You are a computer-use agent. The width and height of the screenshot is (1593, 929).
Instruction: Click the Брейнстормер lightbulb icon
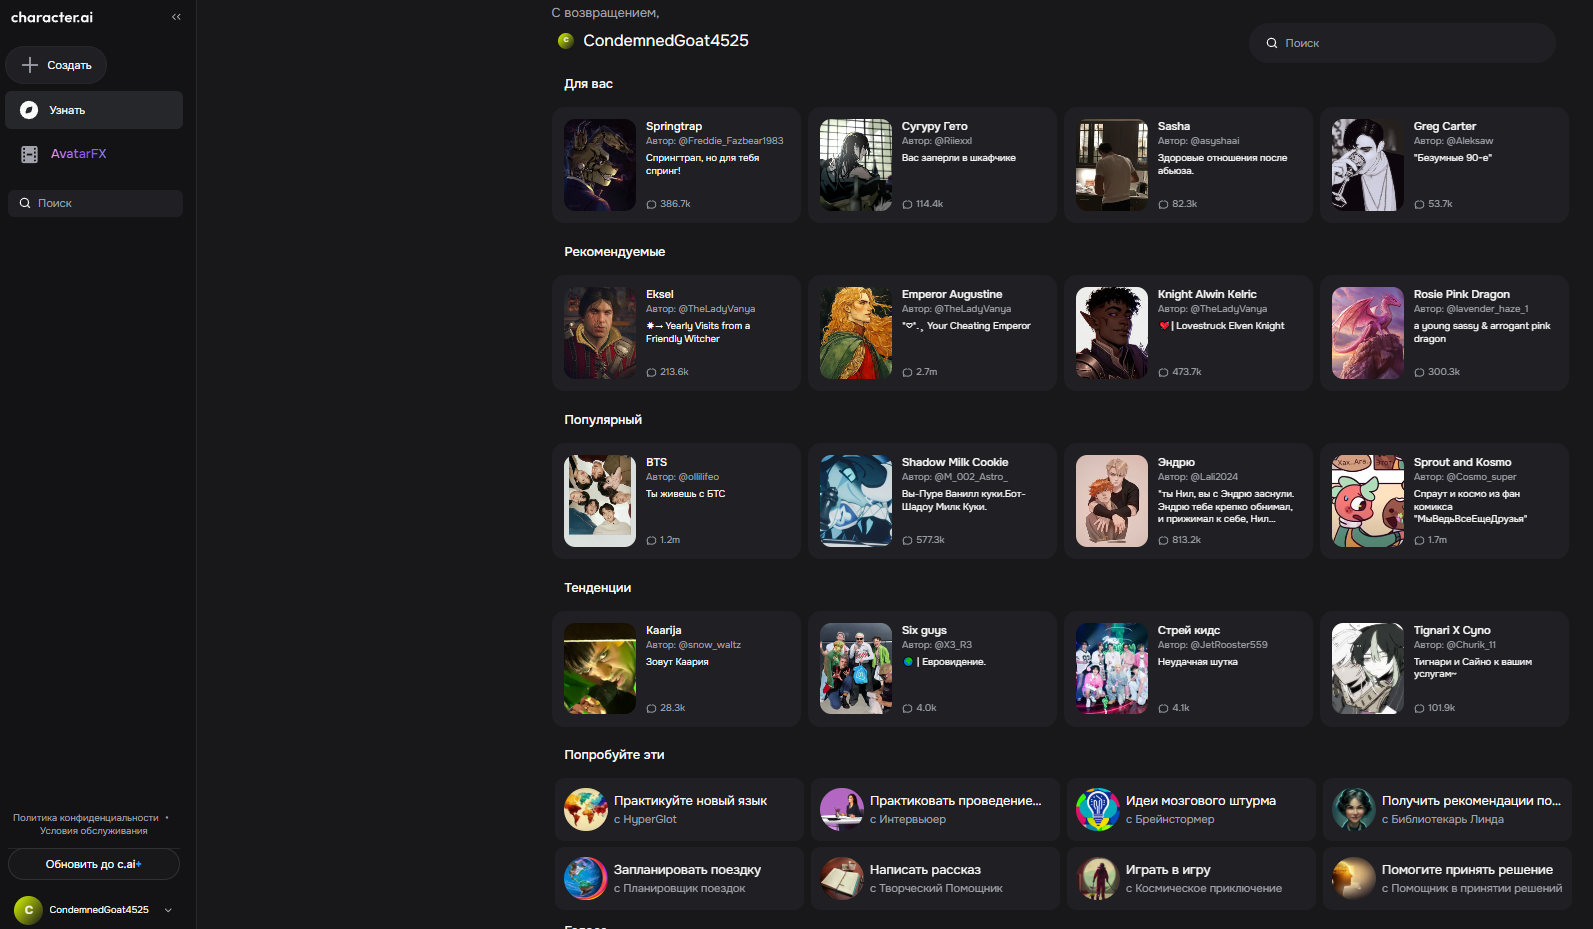click(1098, 810)
